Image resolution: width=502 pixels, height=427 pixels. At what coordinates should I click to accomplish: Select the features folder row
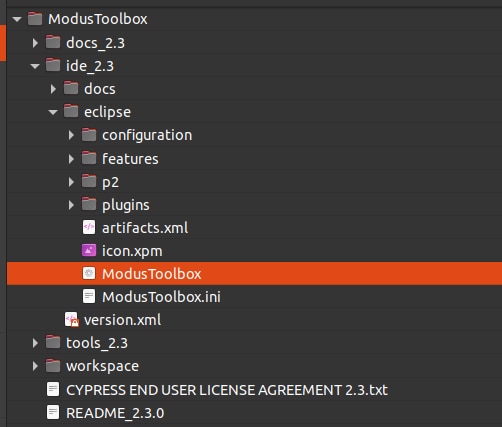click(254, 158)
